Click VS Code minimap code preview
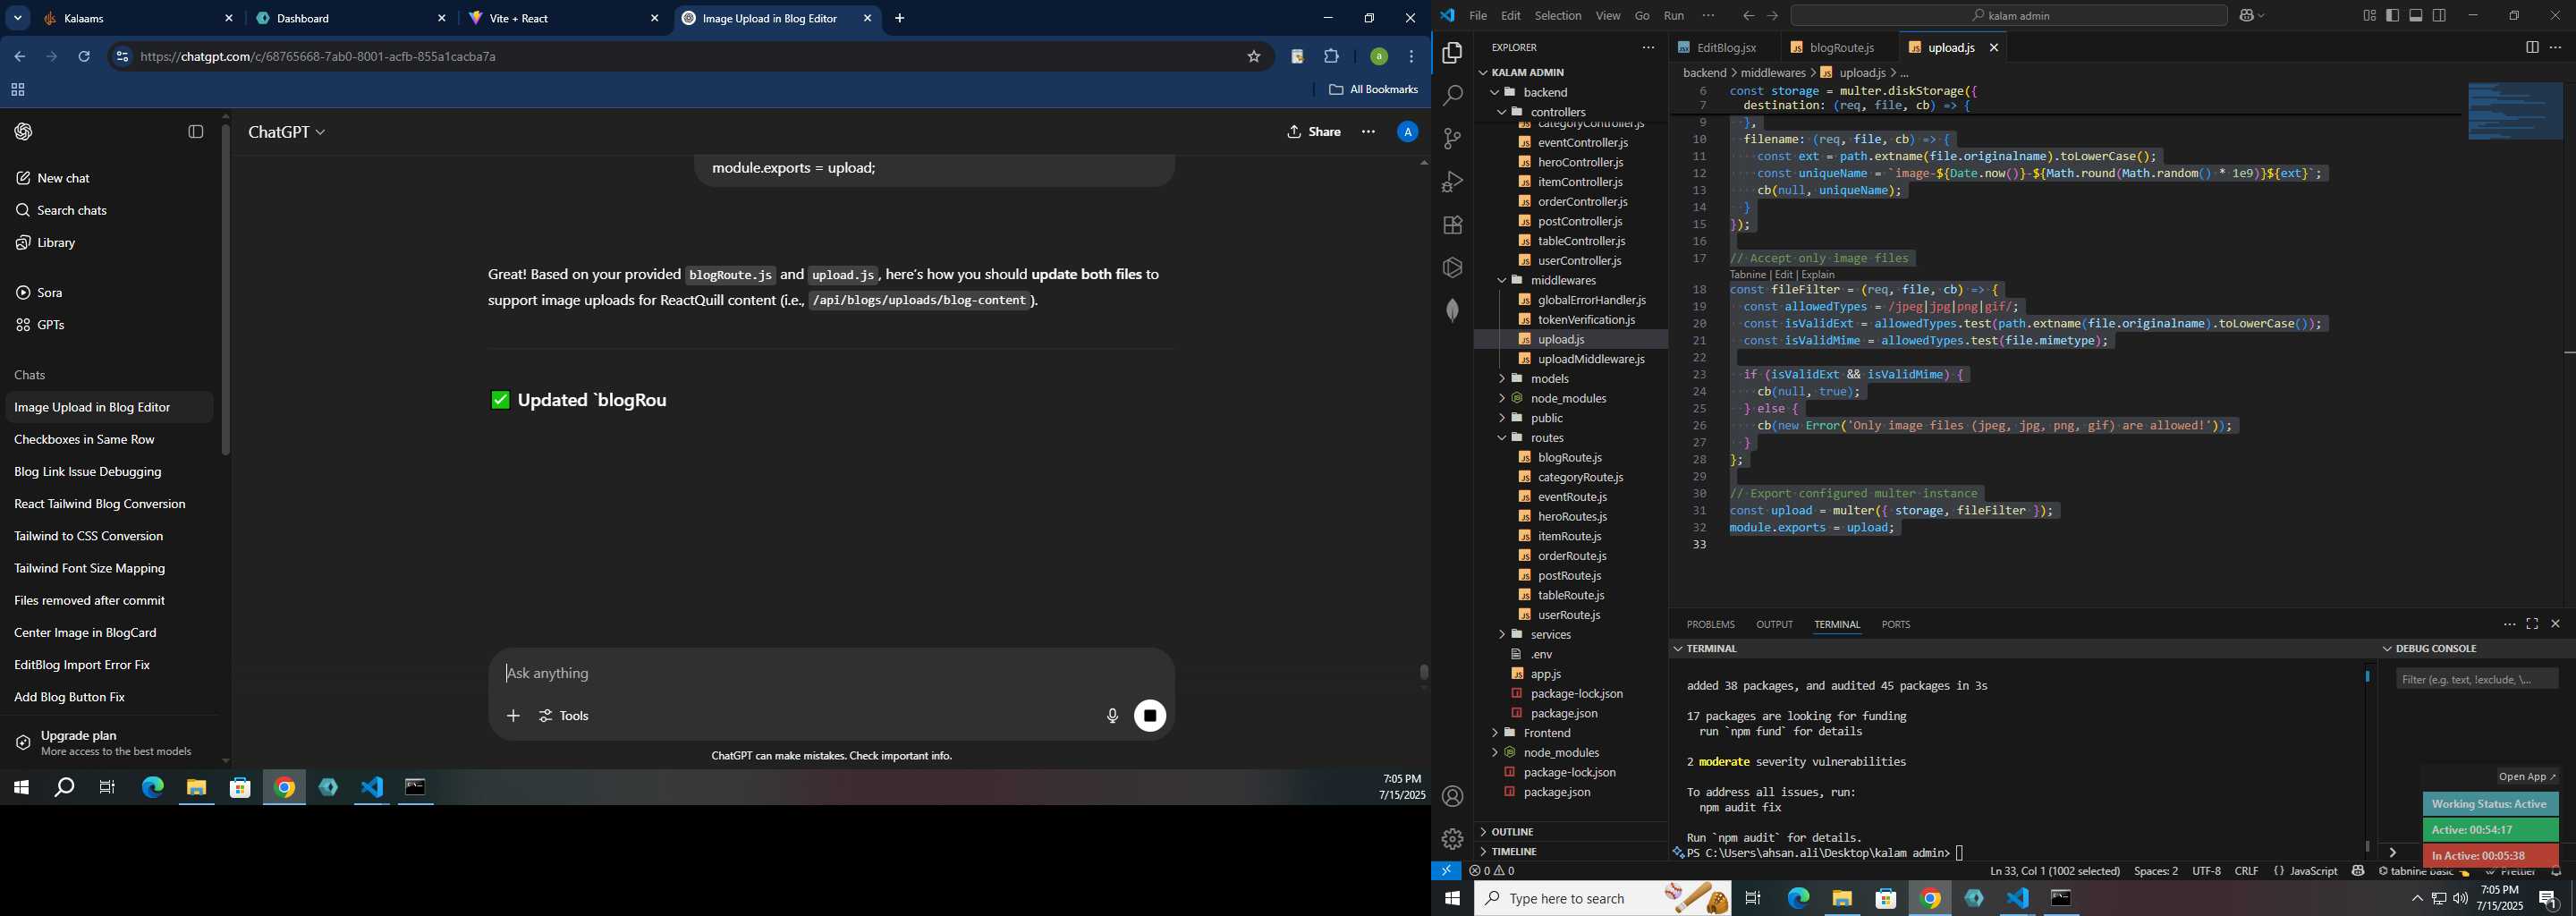 click(x=2514, y=111)
